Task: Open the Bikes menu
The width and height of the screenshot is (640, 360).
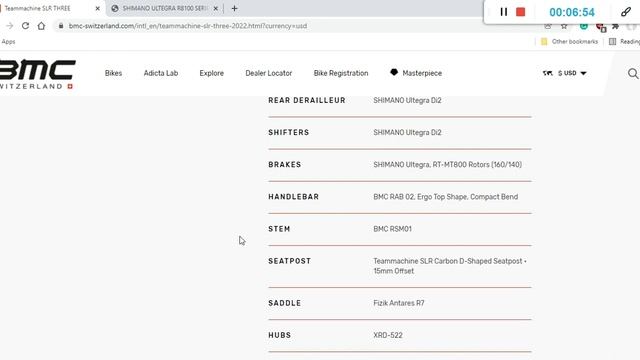Action: pyautogui.click(x=113, y=73)
